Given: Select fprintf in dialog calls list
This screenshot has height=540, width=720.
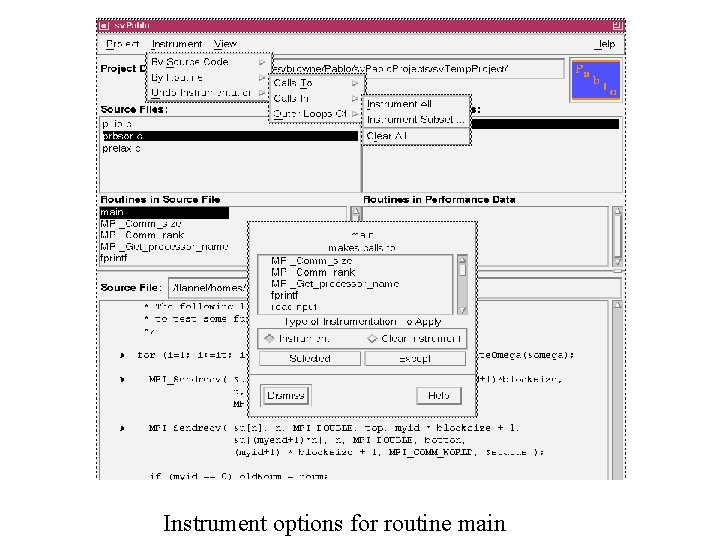Looking at the screenshot, I should coord(284,295).
